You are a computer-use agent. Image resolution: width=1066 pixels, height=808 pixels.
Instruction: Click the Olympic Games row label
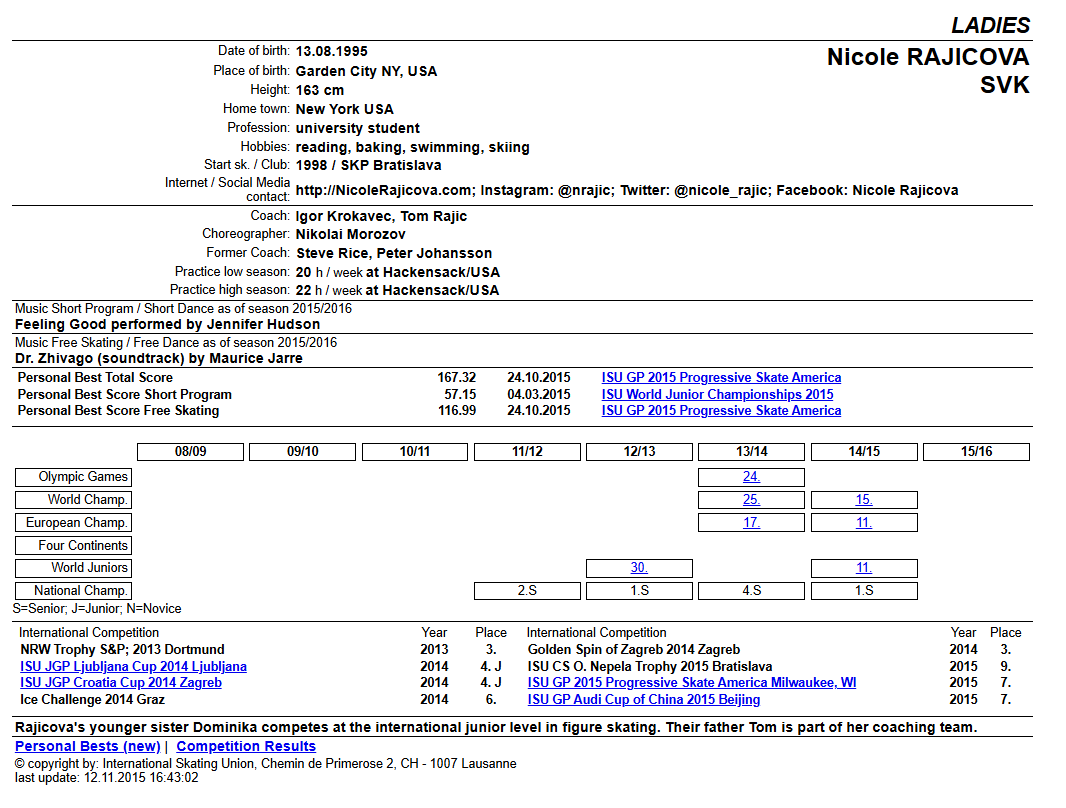coord(73,477)
